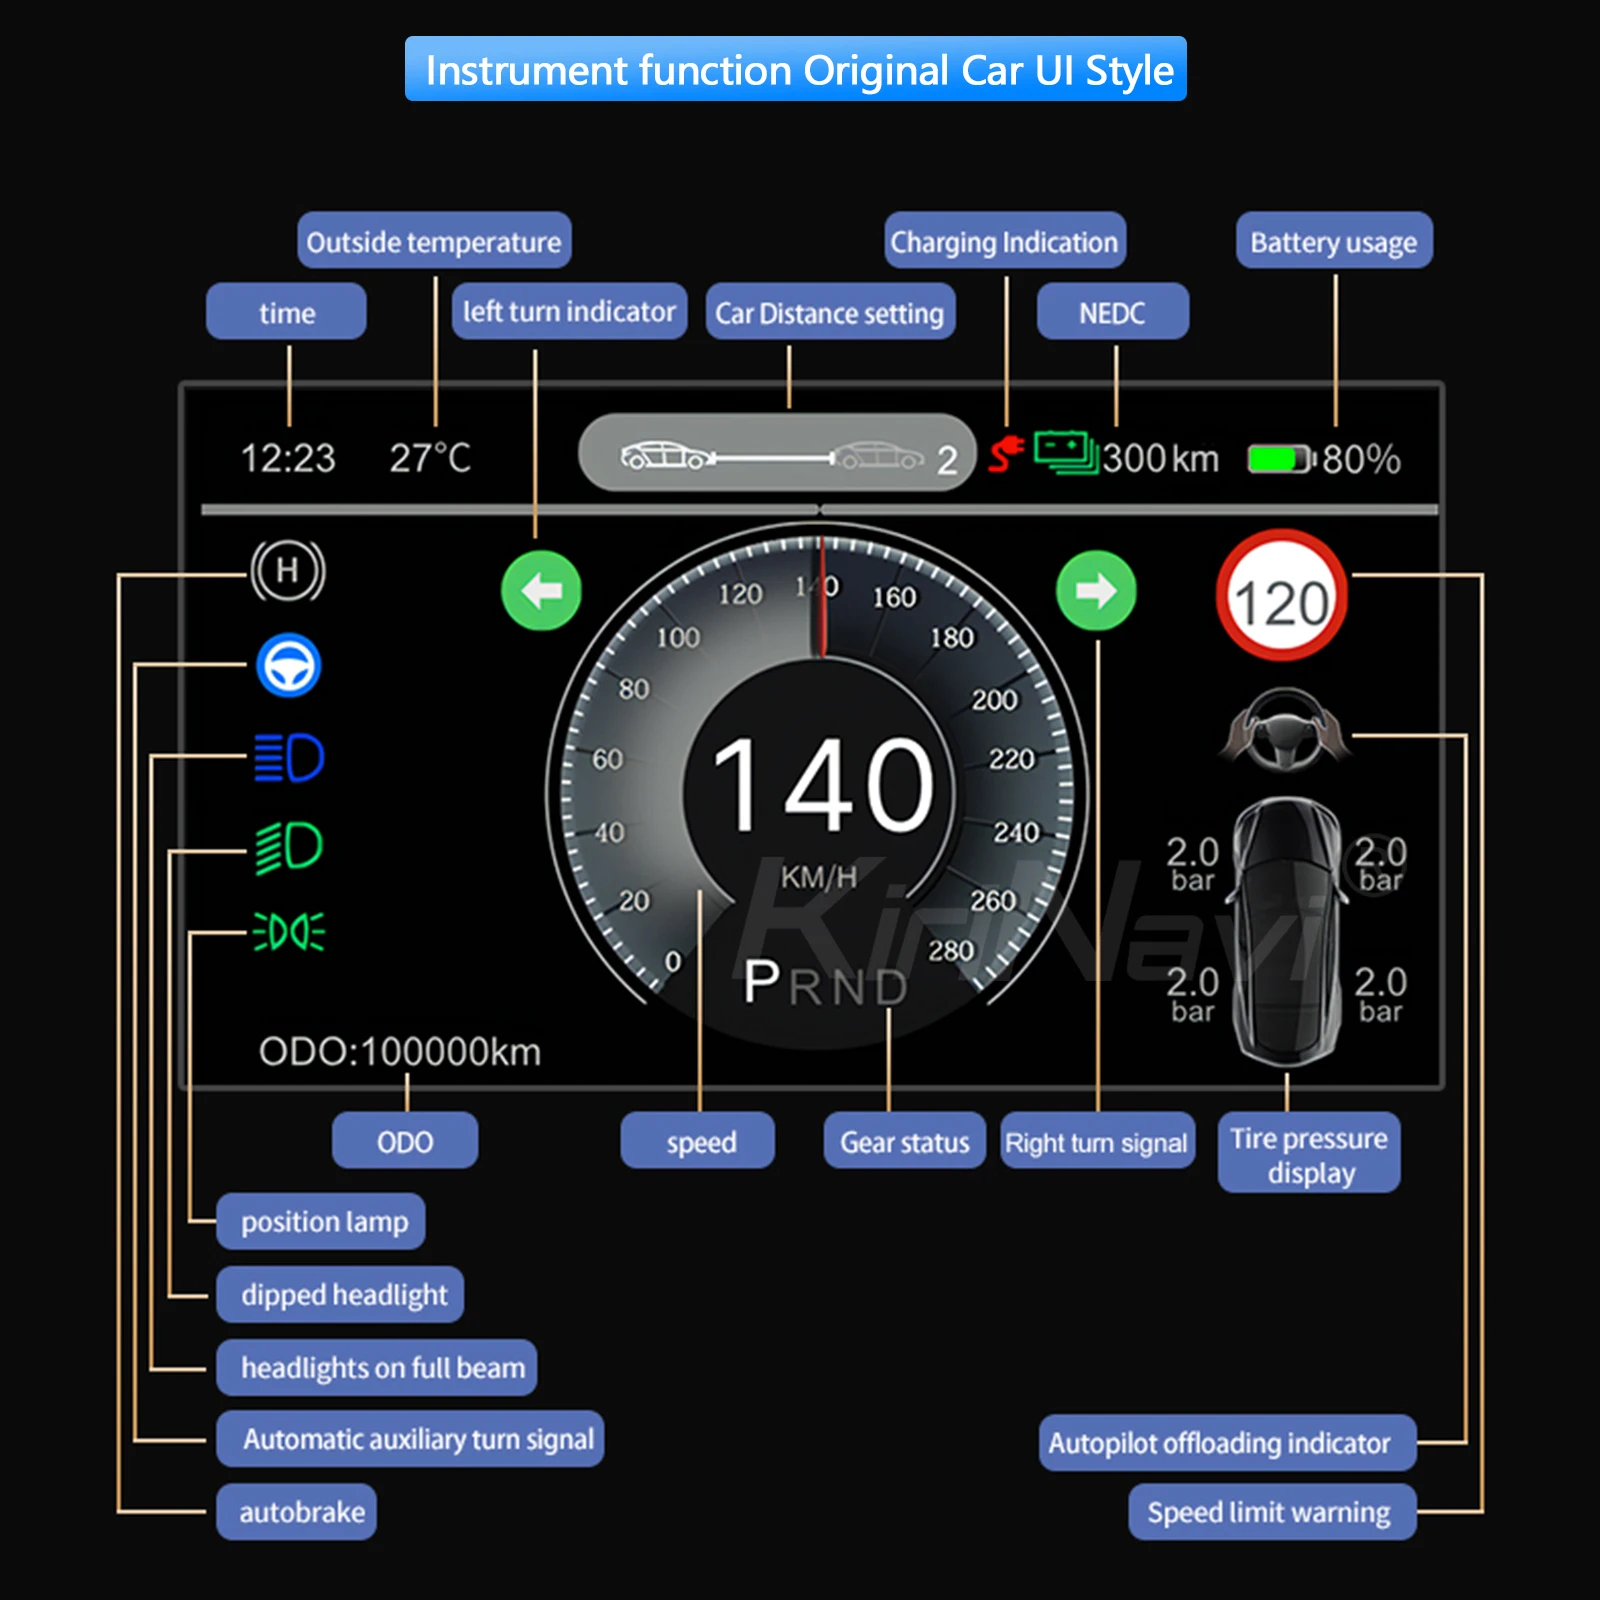Click the 'Tire pressure display' label
The image size is (1600, 1600).
(1309, 1152)
